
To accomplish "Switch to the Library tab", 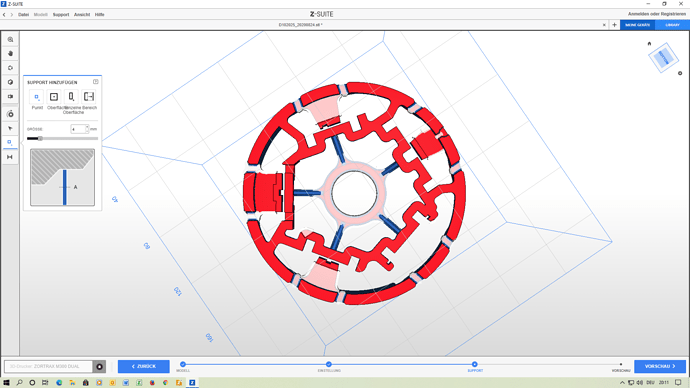I will click(672, 25).
